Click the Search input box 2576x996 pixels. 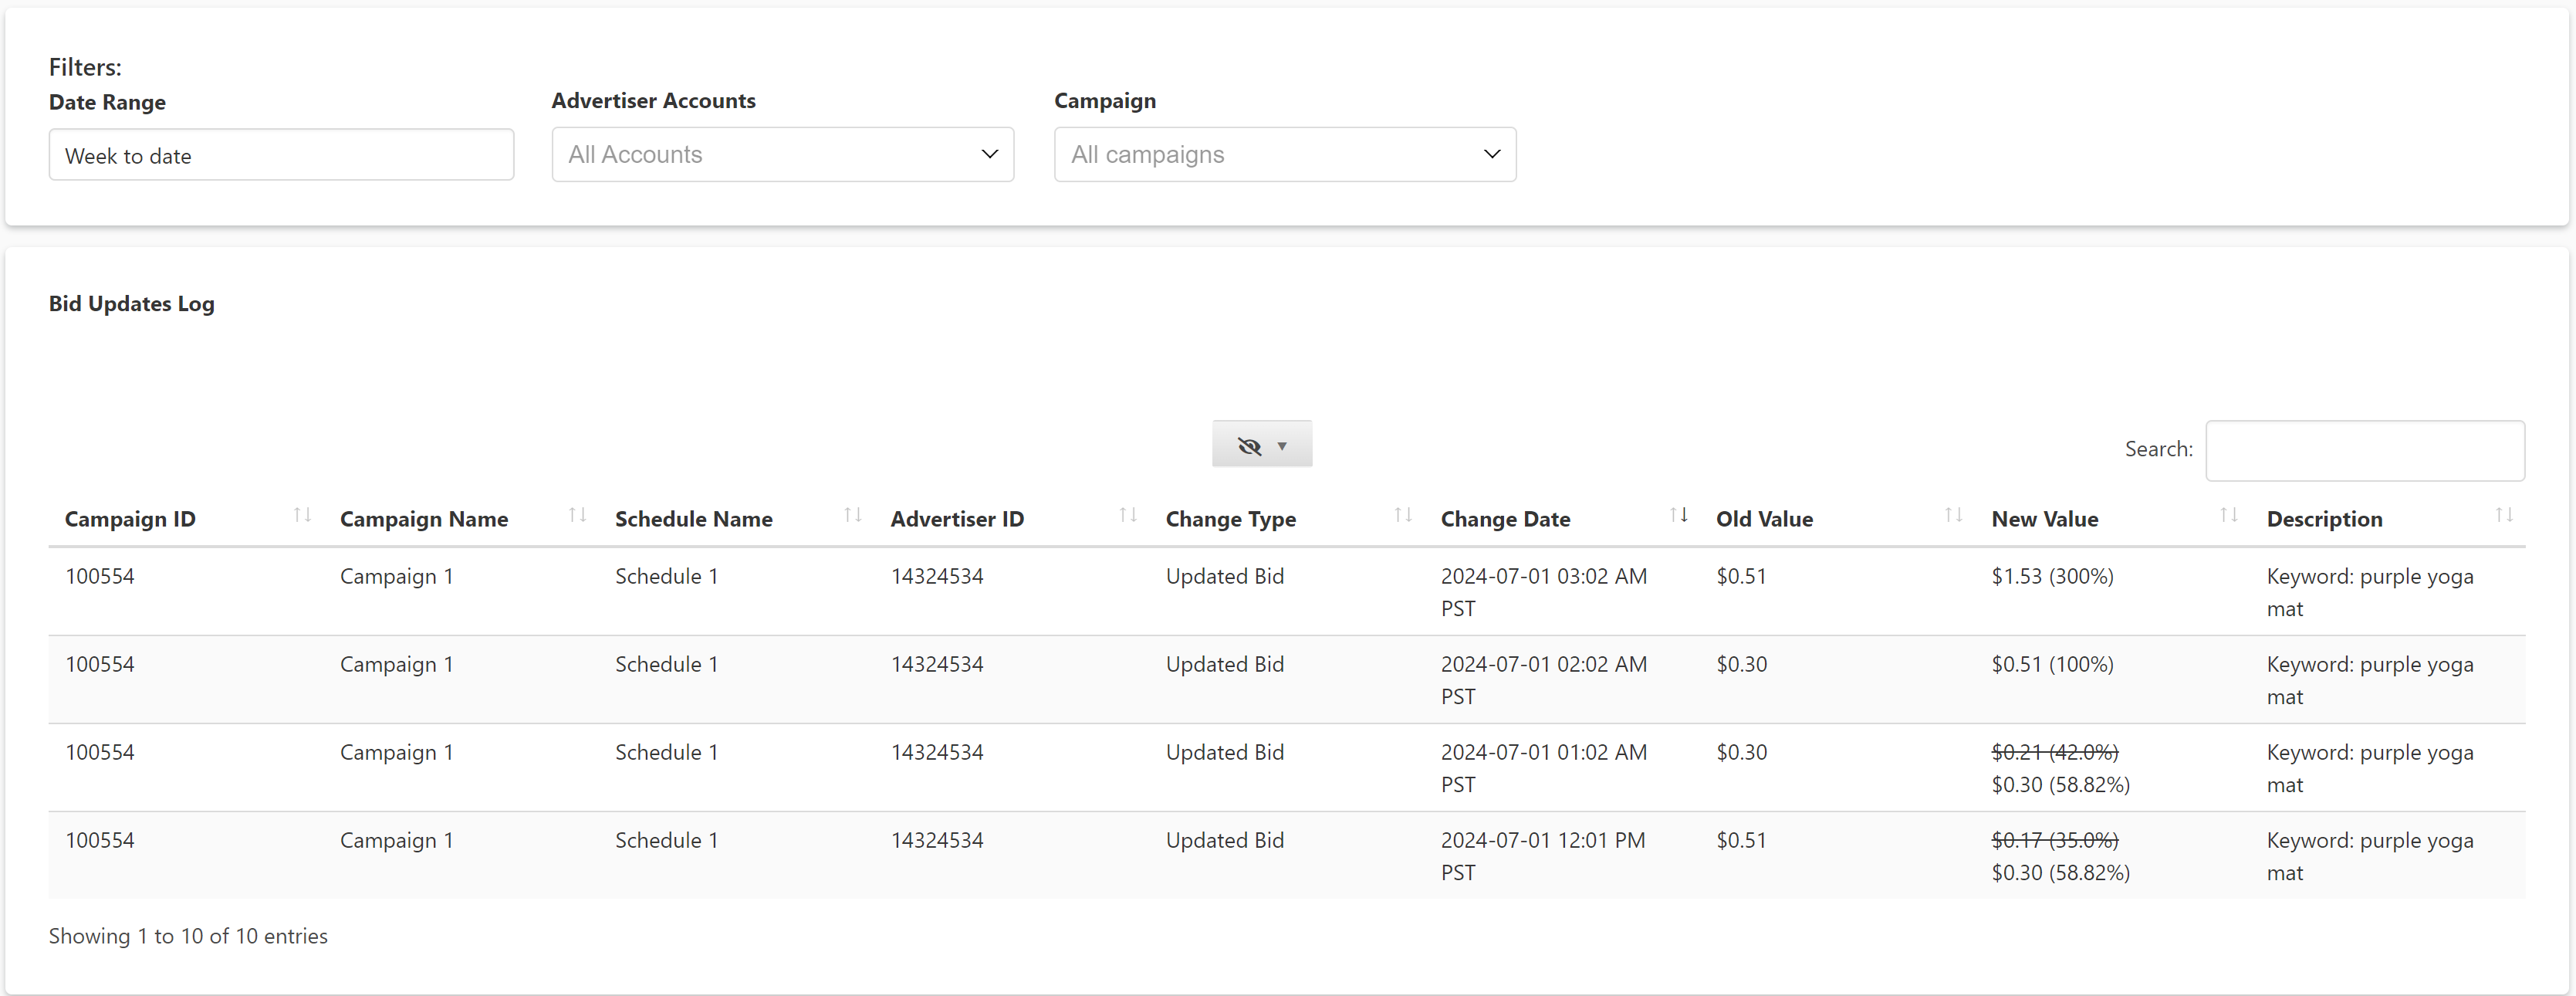[2364, 451]
